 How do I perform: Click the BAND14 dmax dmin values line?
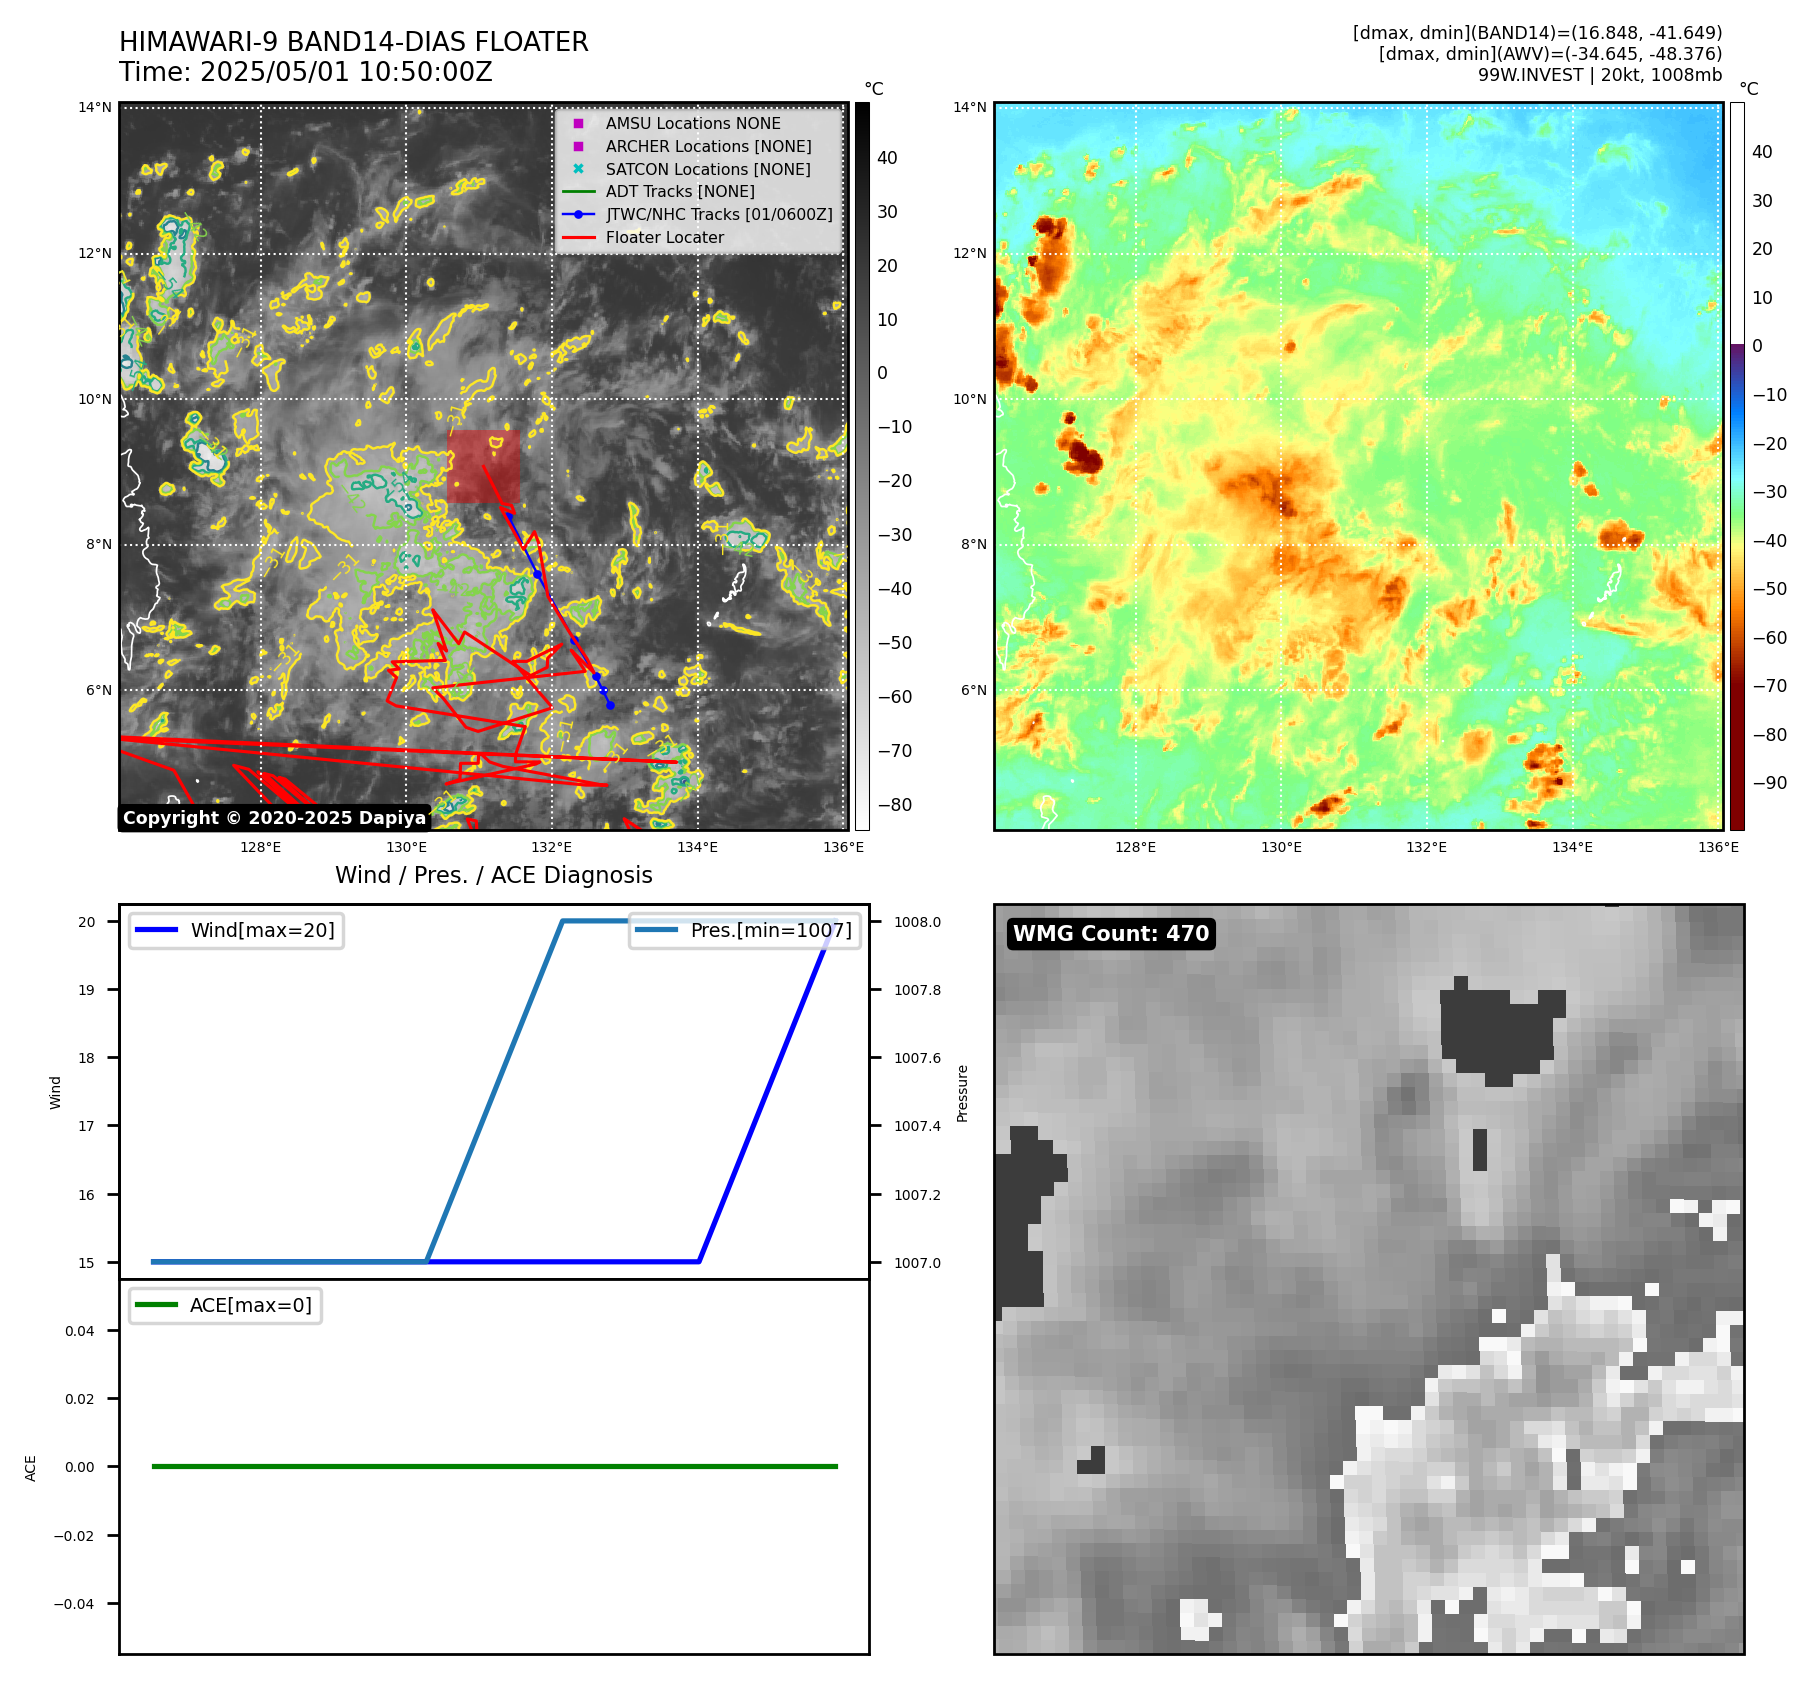click(x=1537, y=33)
